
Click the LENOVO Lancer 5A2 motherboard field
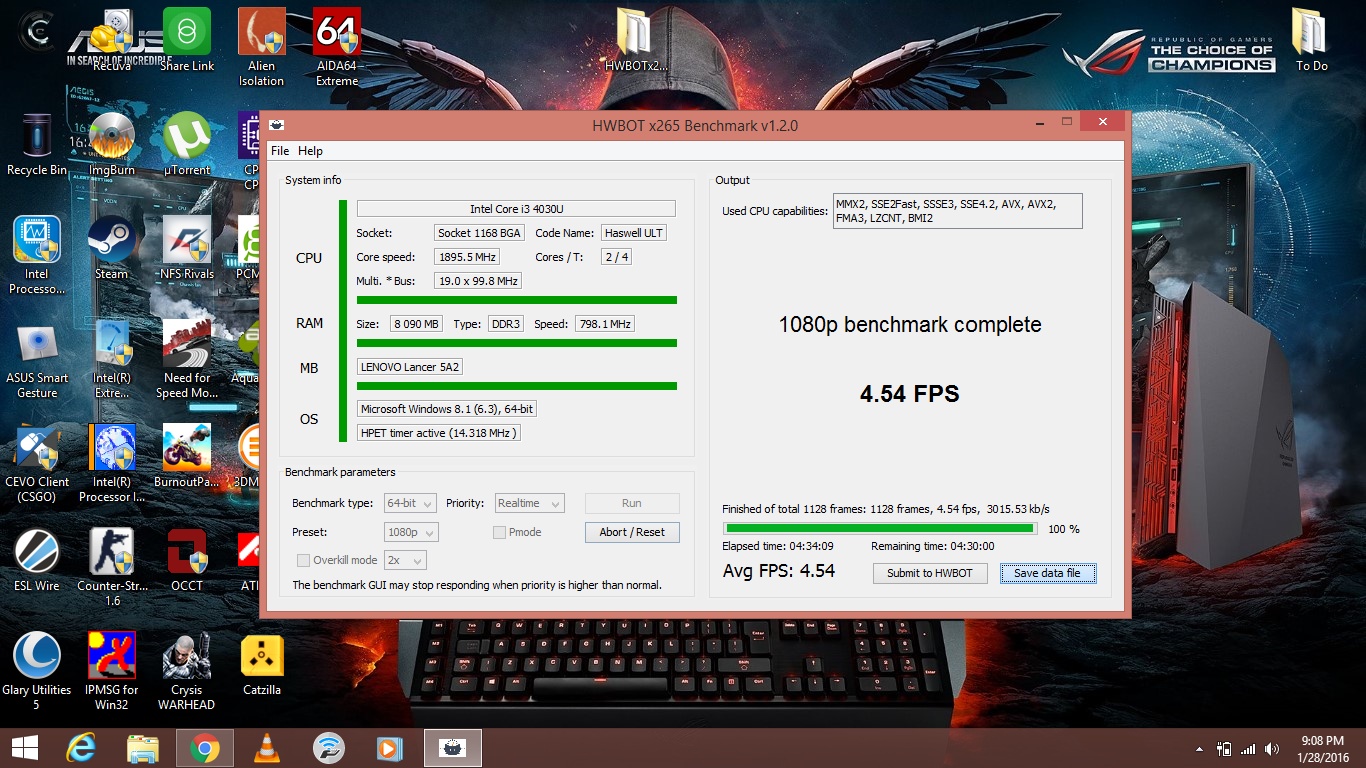(411, 367)
